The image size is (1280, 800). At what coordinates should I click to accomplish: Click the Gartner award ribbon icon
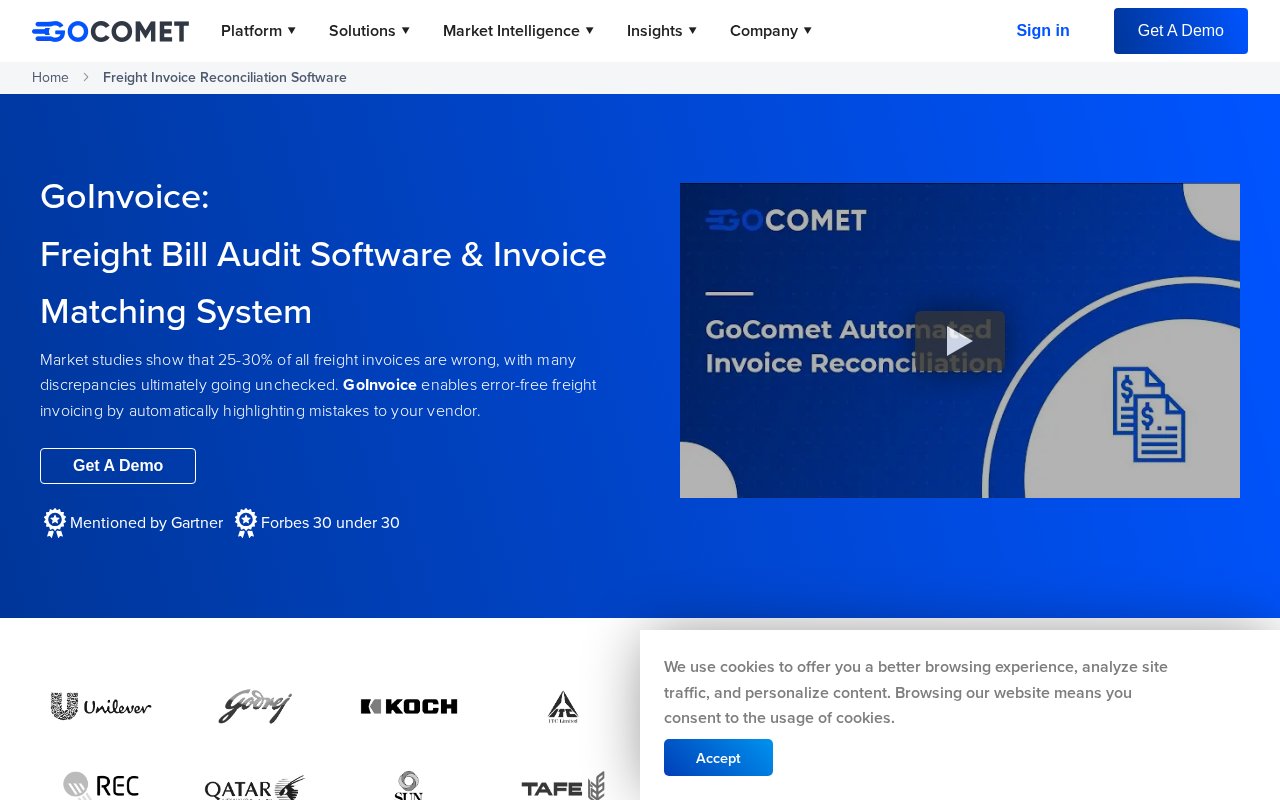55,523
